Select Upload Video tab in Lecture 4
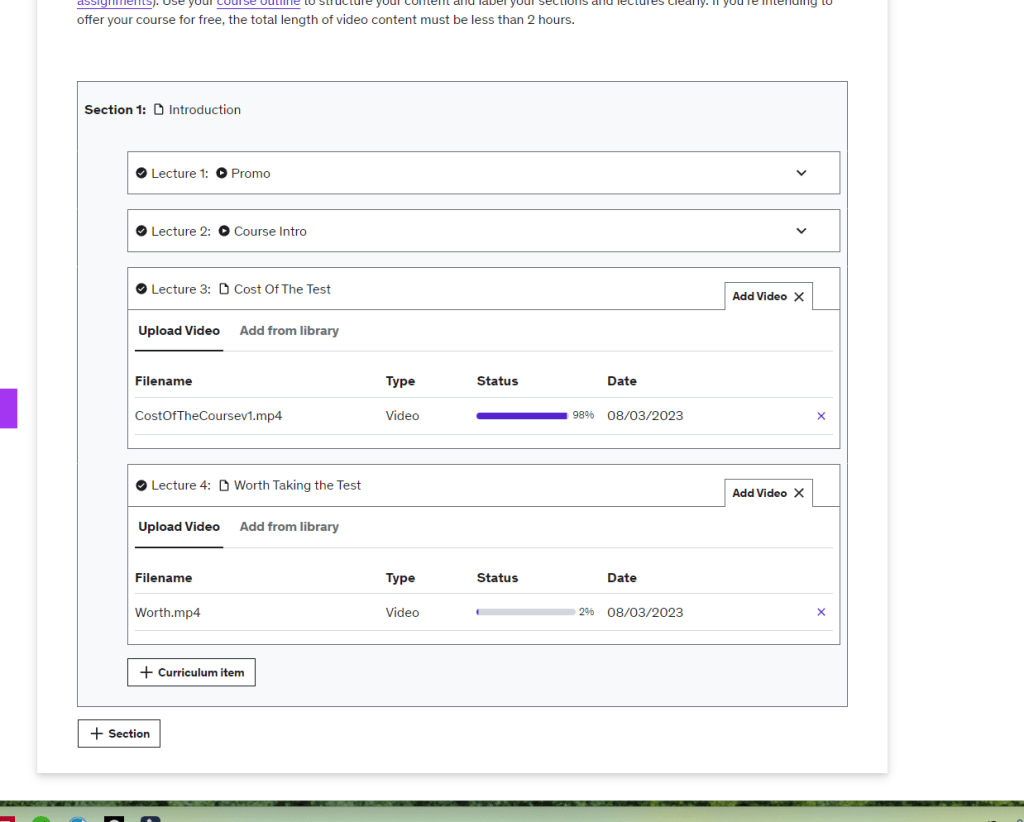The image size is (1024, 822). coord(179,527)
